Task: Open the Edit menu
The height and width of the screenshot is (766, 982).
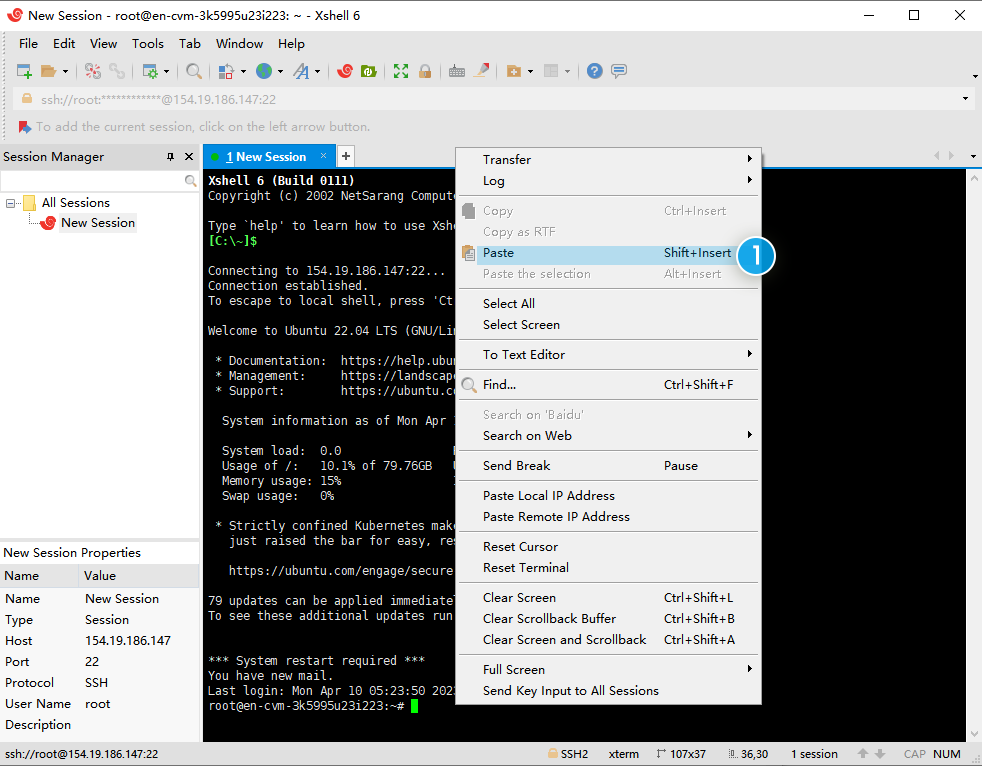Action: point(64,44)
